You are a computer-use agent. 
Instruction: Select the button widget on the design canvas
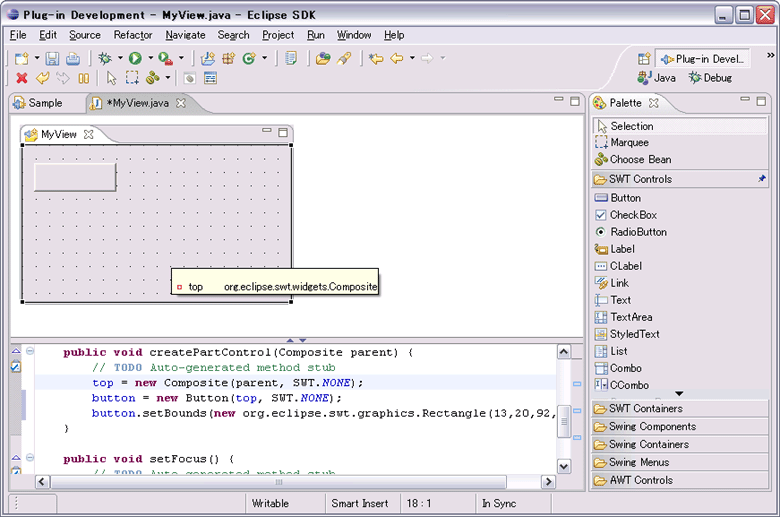[x=75, y=177]
